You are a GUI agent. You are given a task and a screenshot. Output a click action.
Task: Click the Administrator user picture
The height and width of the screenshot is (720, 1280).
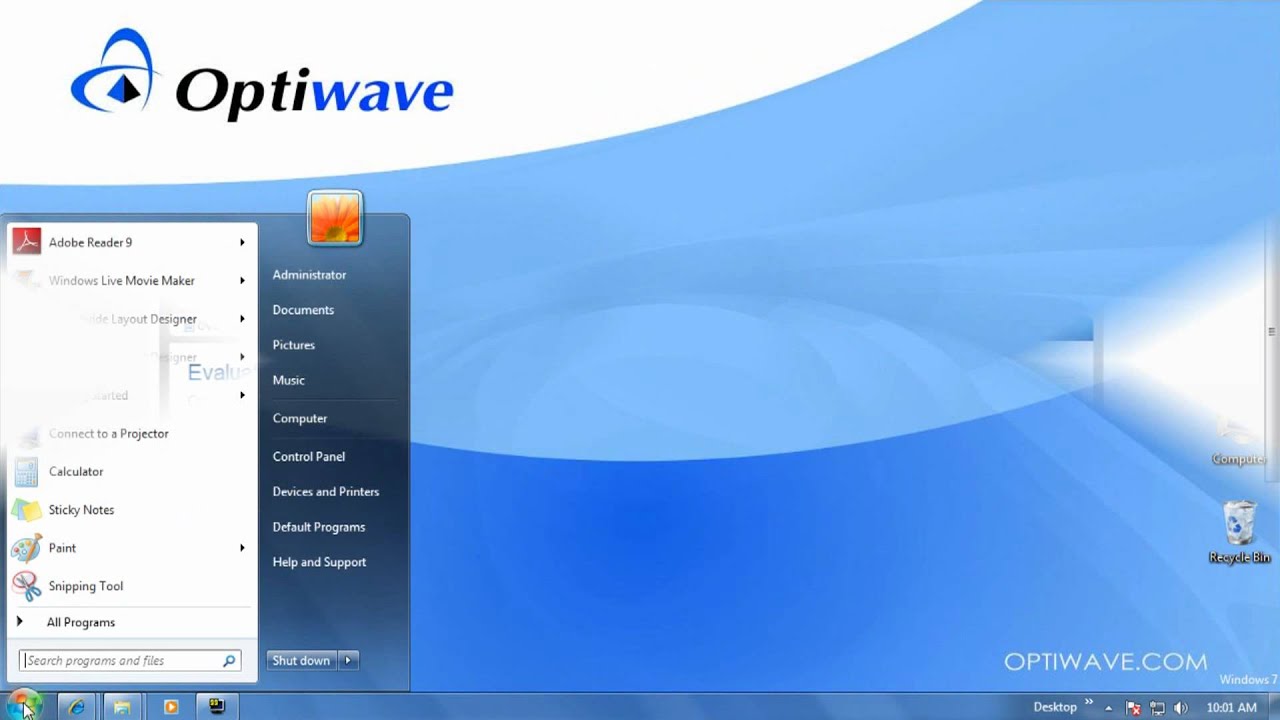[x=335, y=218]
